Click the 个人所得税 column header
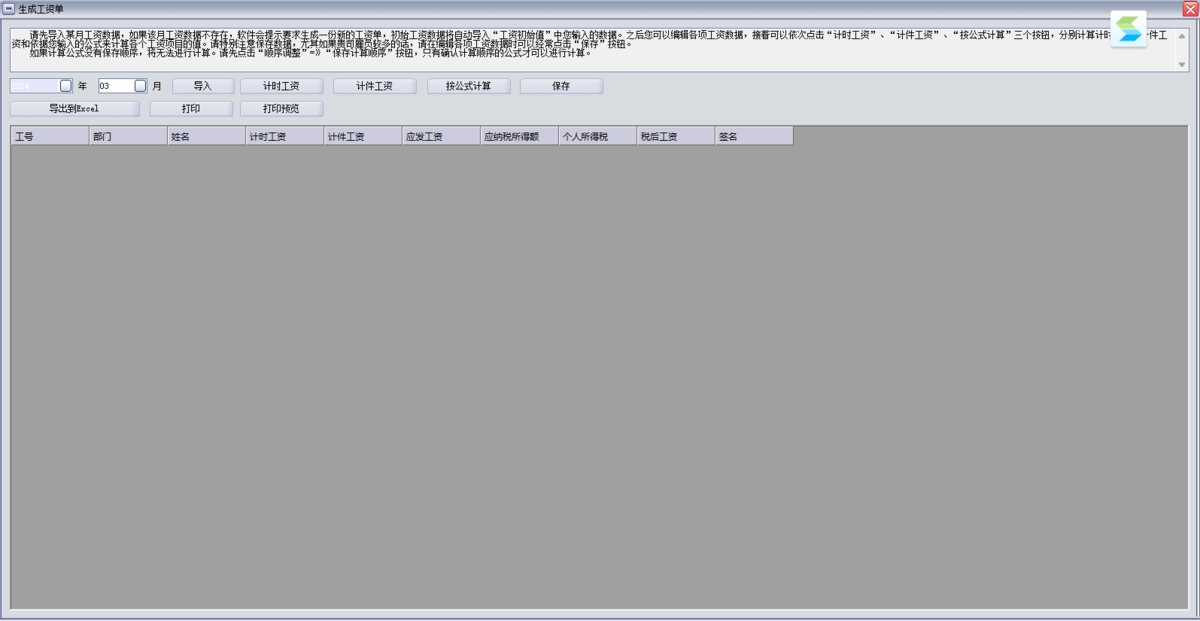The image size is (1200, 621). click(597, 136)
